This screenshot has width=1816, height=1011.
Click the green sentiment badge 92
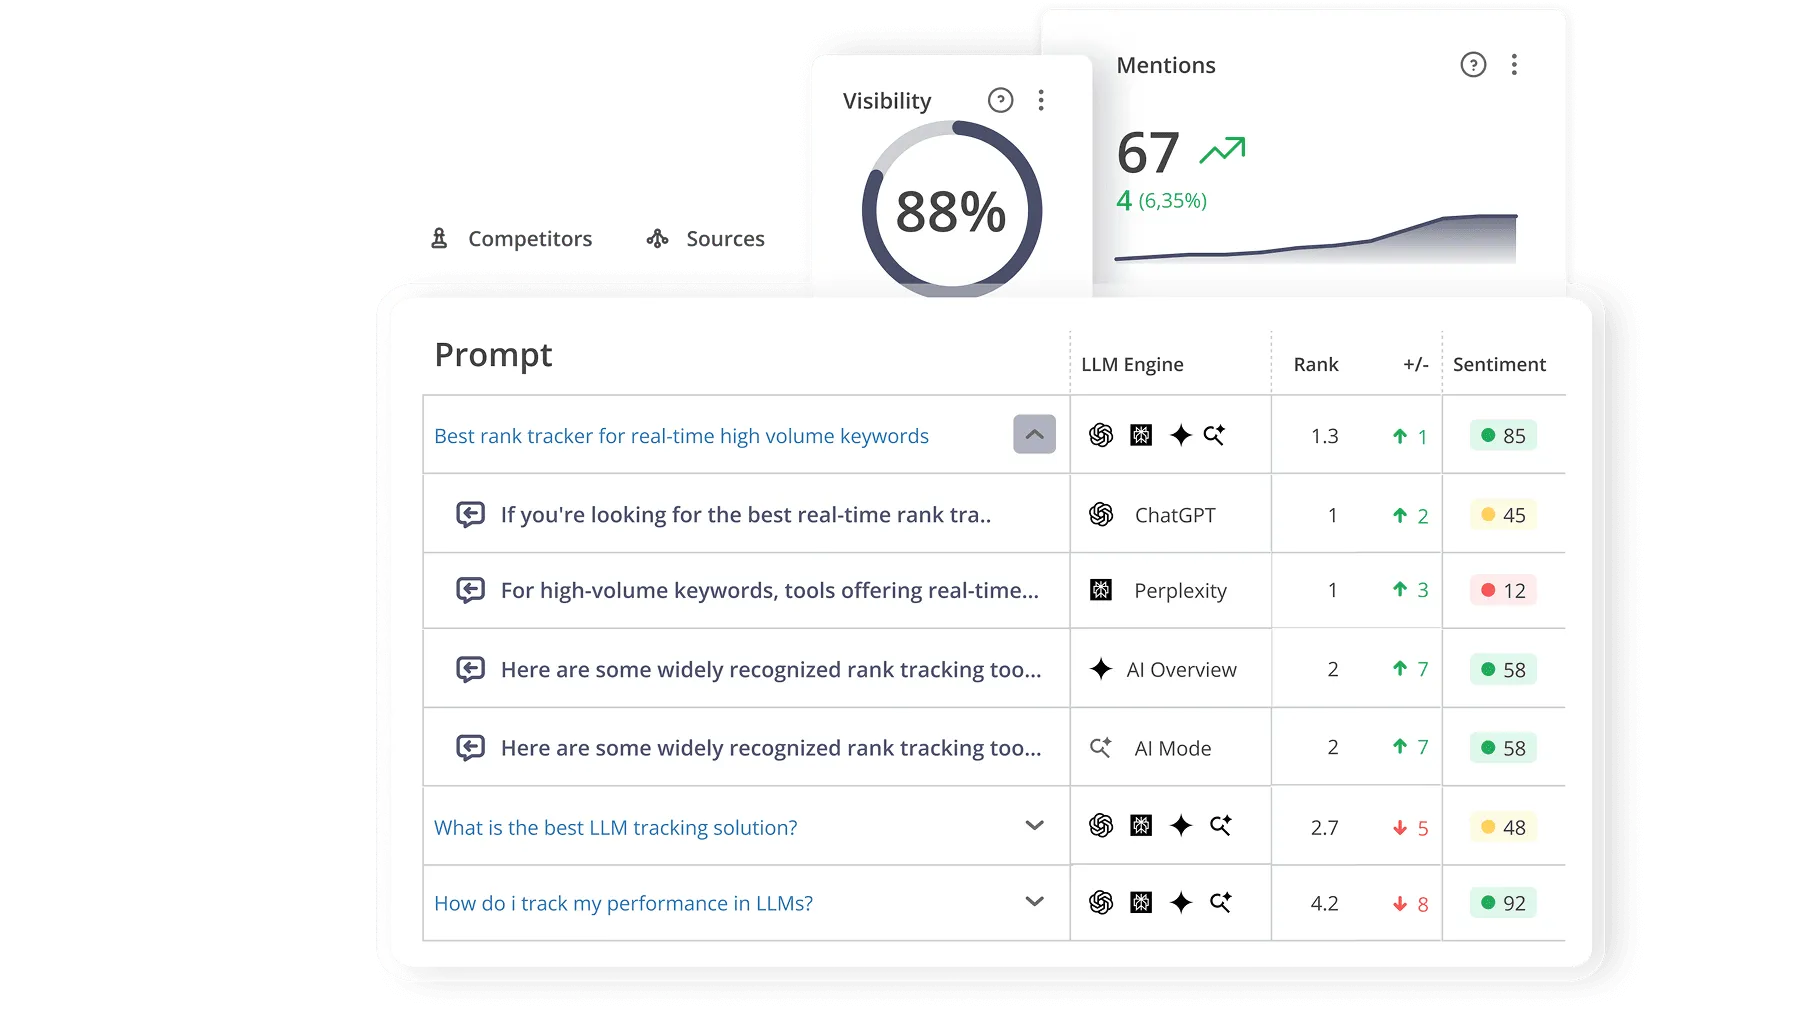pyautogui.click(x=1503, y=902)
